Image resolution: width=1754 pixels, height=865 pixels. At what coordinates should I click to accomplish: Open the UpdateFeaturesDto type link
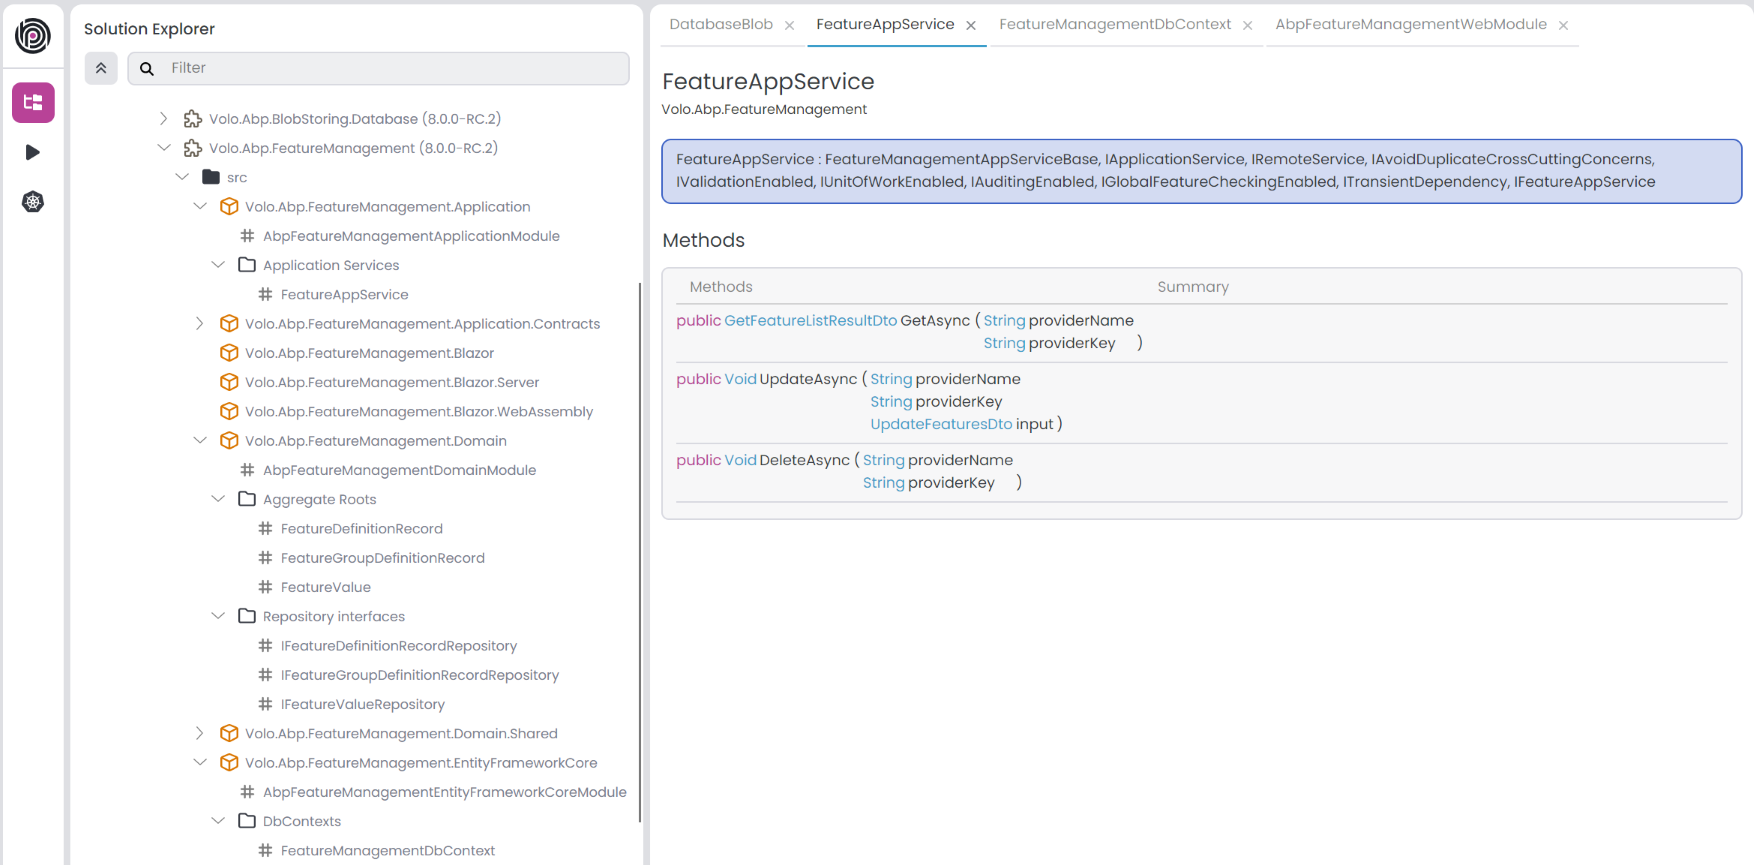pos(940,424)
